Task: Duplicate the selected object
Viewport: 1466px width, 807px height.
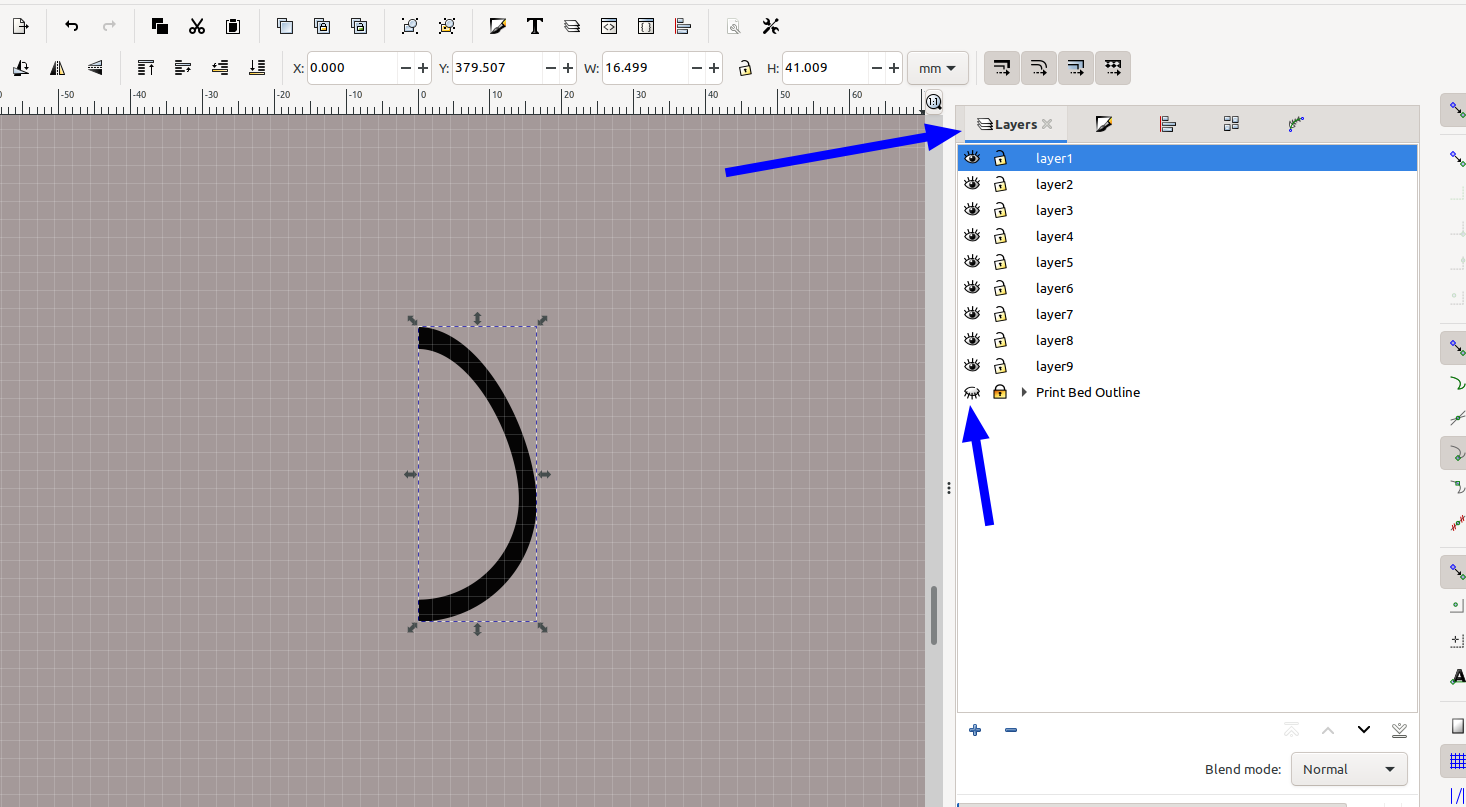Action: pyautogui.click(x=285, y=26)
